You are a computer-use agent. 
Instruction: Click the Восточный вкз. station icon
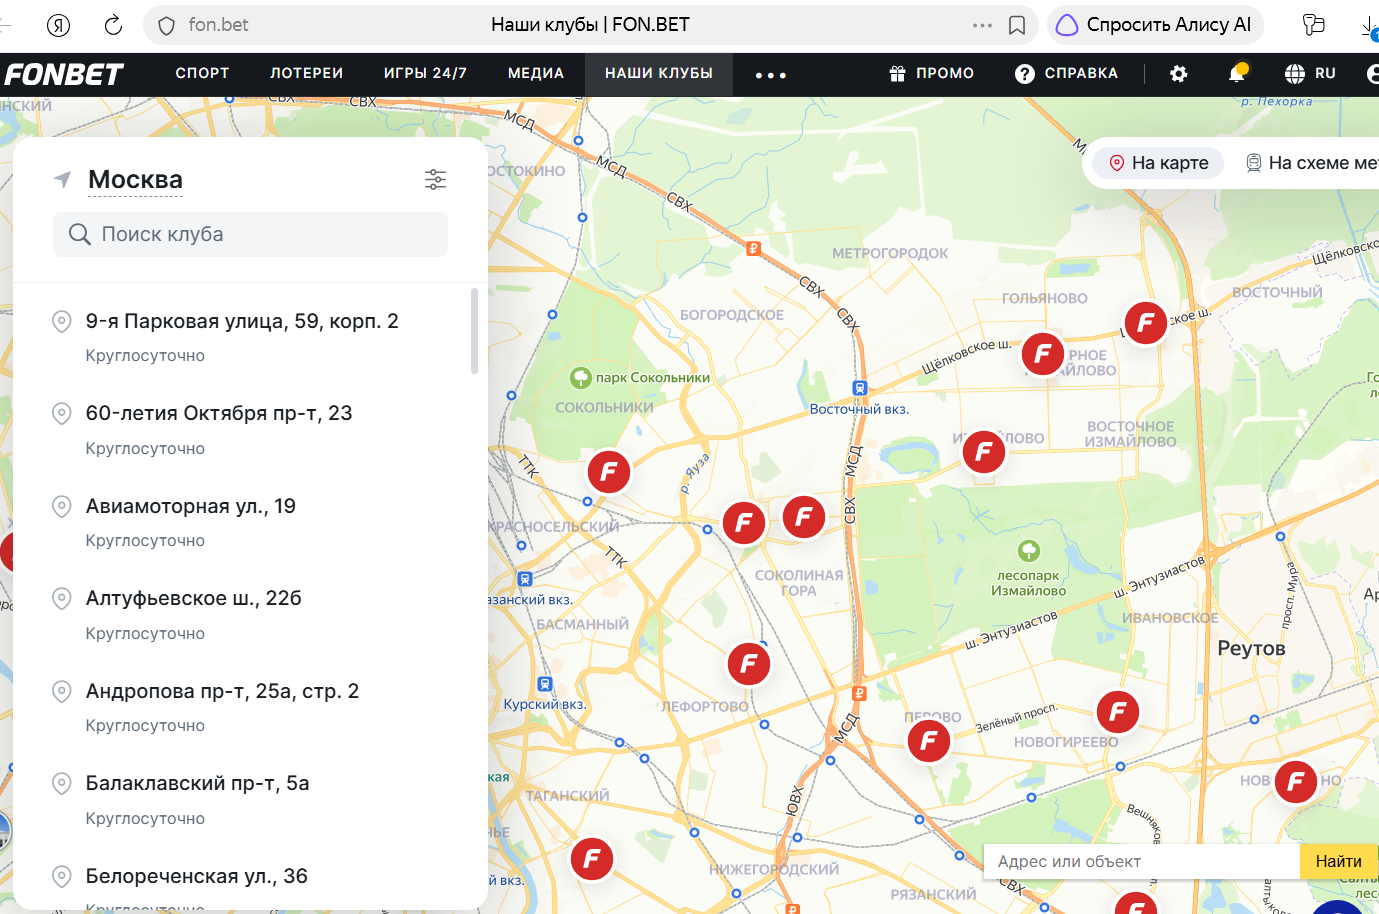coord(859,388)
